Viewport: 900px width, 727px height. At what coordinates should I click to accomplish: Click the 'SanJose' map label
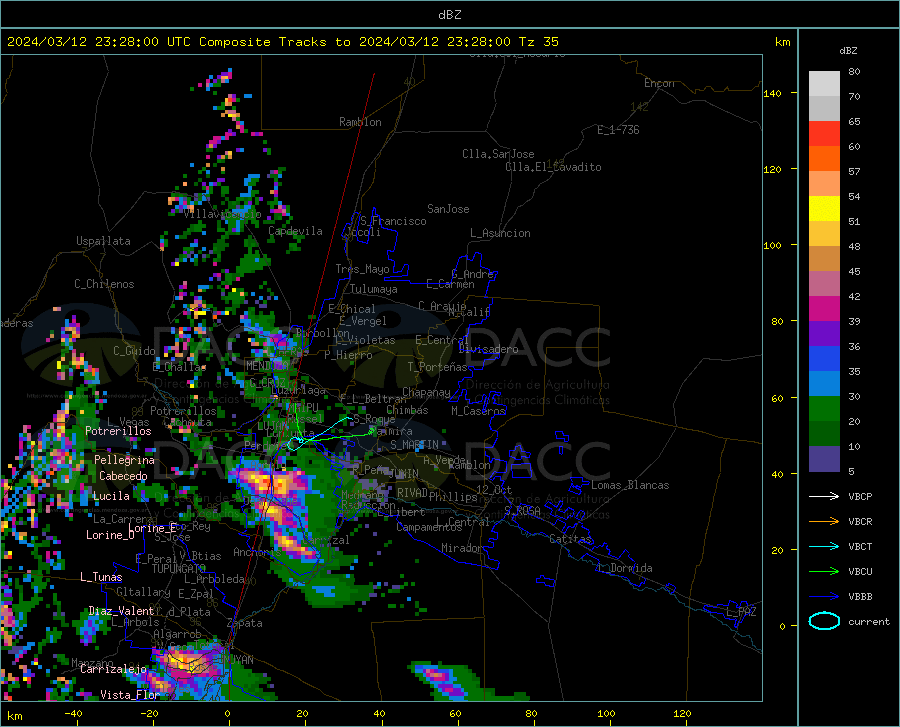tap(448, 209)
